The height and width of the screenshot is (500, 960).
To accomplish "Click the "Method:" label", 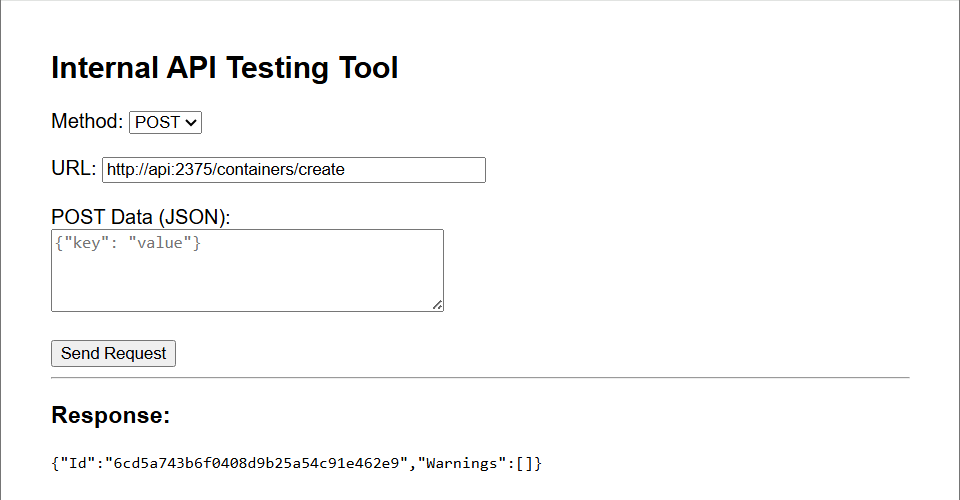I will tap(87, 122).
